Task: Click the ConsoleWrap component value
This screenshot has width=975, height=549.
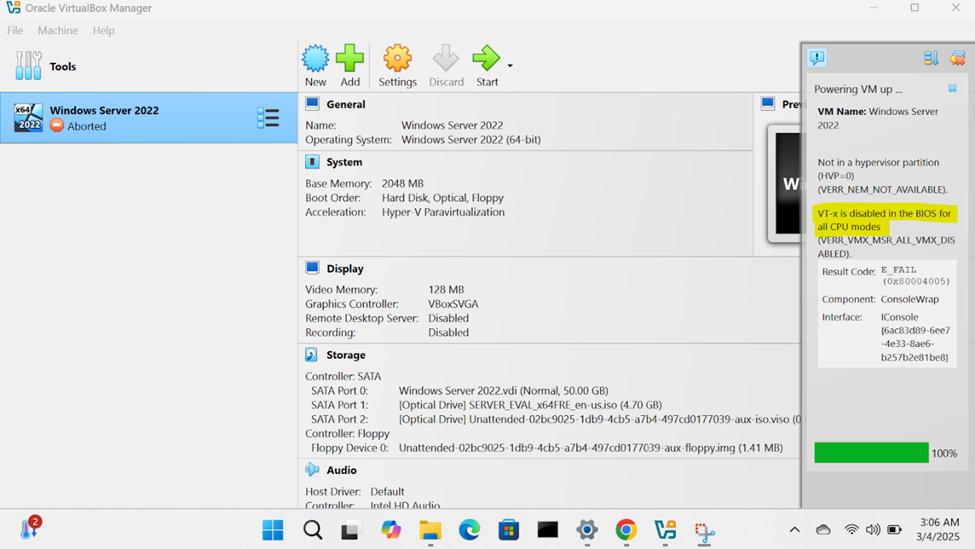Action: pos(910,299)
